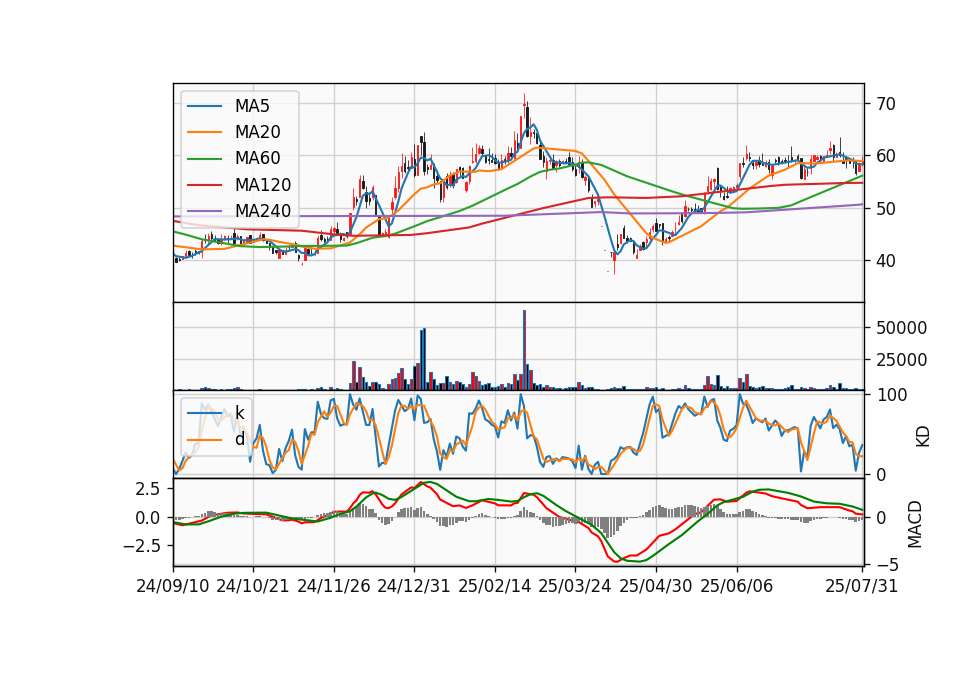Click the 24/10/21 date axis label
The image size is (960, 690).
[x=253, y=586]
